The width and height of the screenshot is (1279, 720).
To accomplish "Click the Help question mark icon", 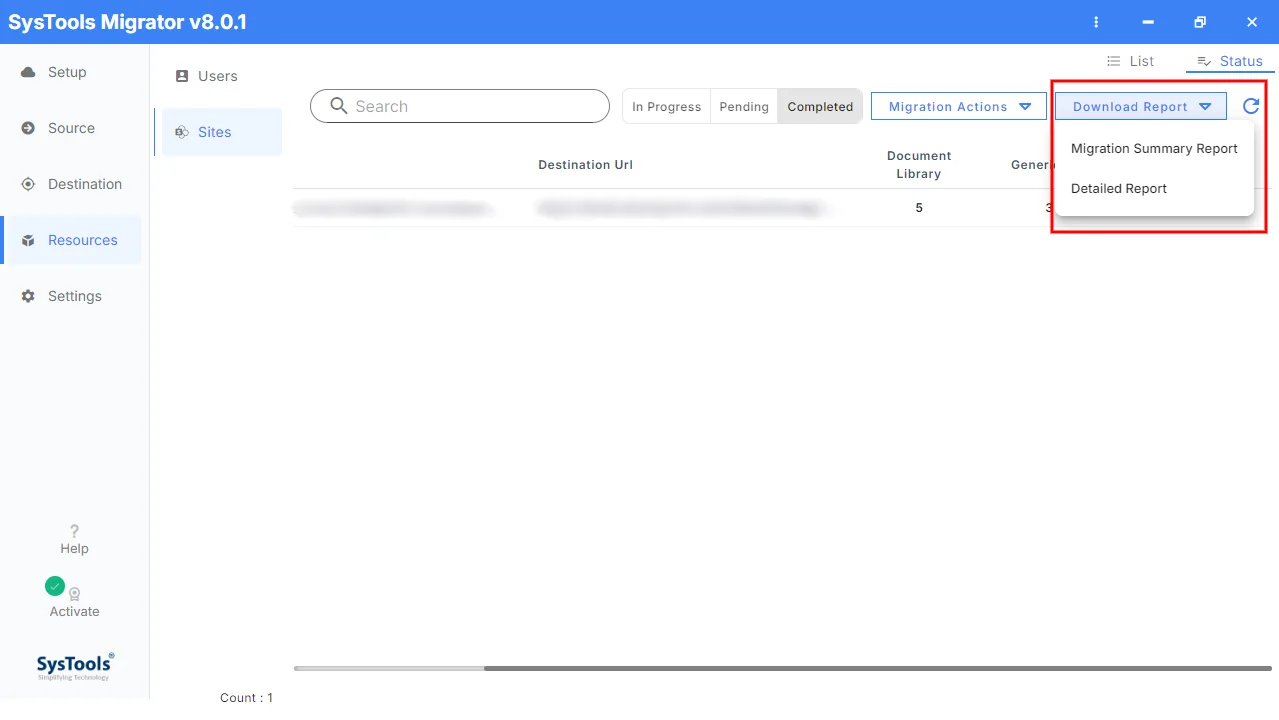I will pyautogui.click(x=74, y=531).
